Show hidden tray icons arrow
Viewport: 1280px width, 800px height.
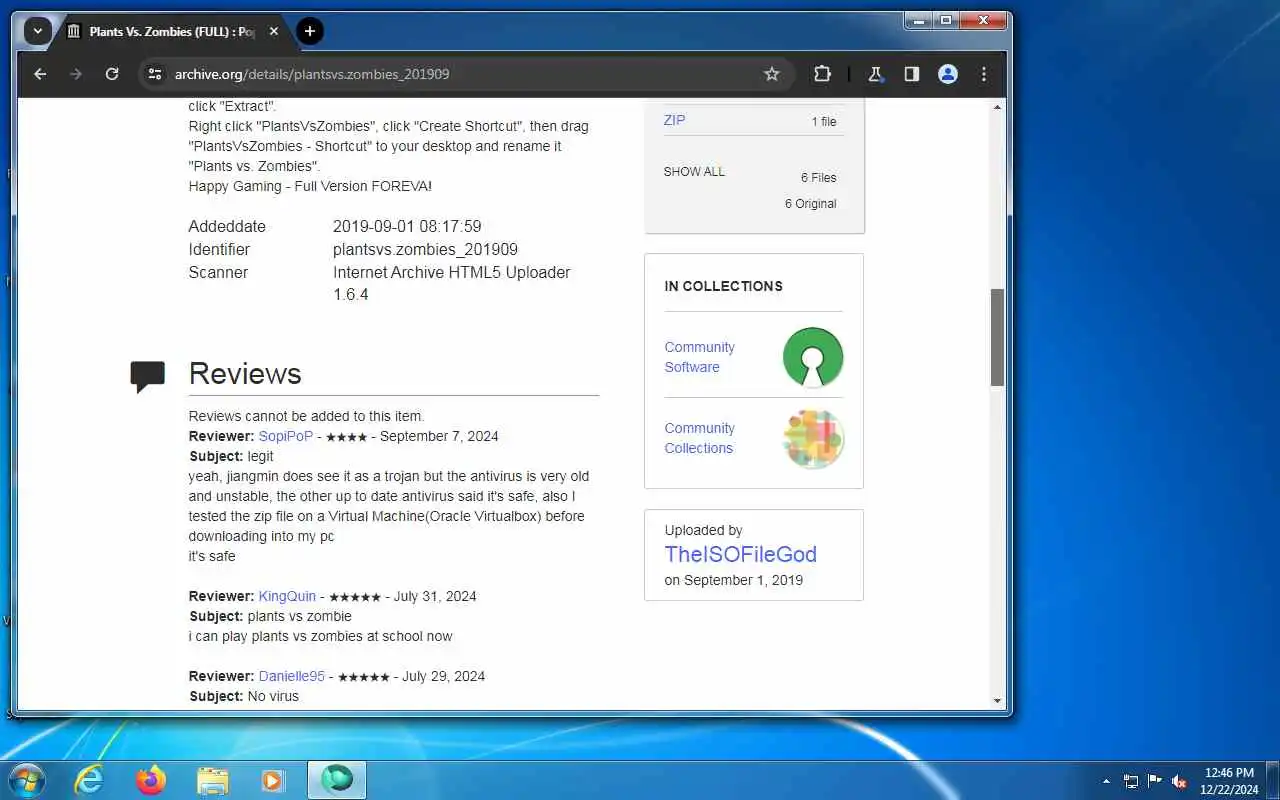point(1106,781)
